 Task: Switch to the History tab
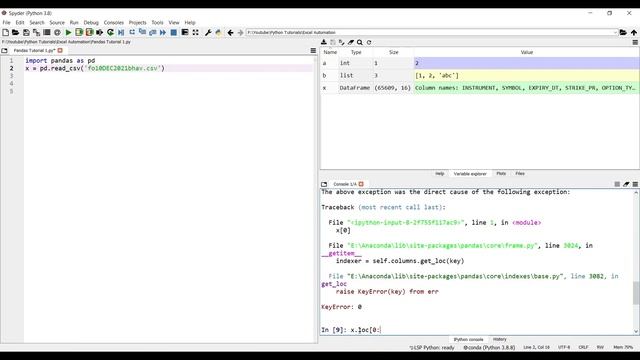(x=499, y=339)
